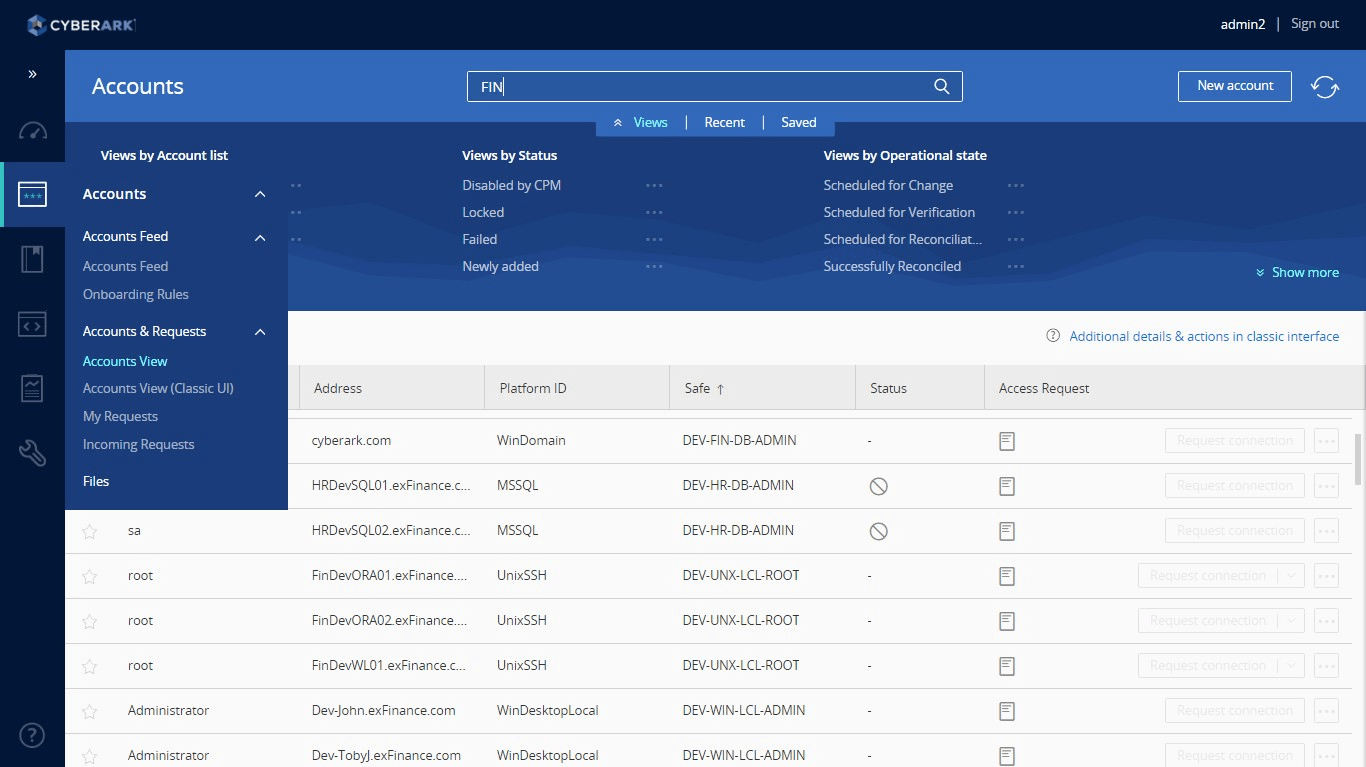
Task: Collapse the Accounts menu section chevron
Action: pos(260,194)
